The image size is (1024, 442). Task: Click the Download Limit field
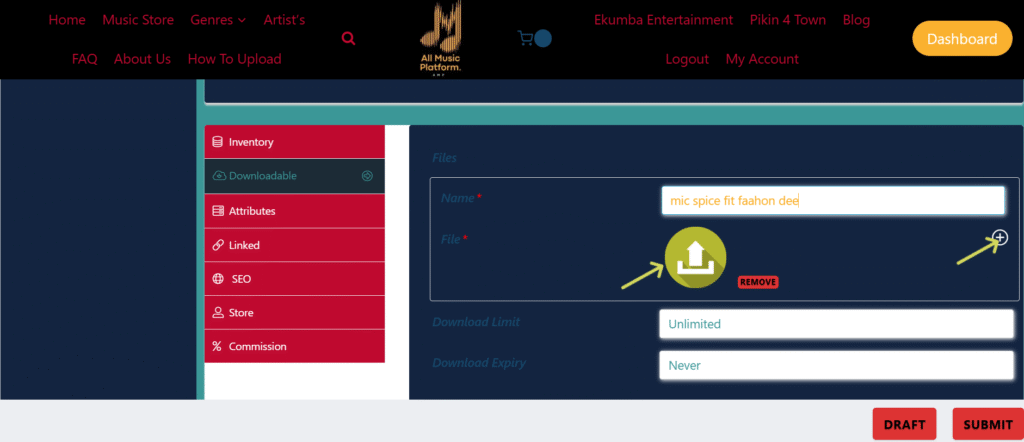836,324
